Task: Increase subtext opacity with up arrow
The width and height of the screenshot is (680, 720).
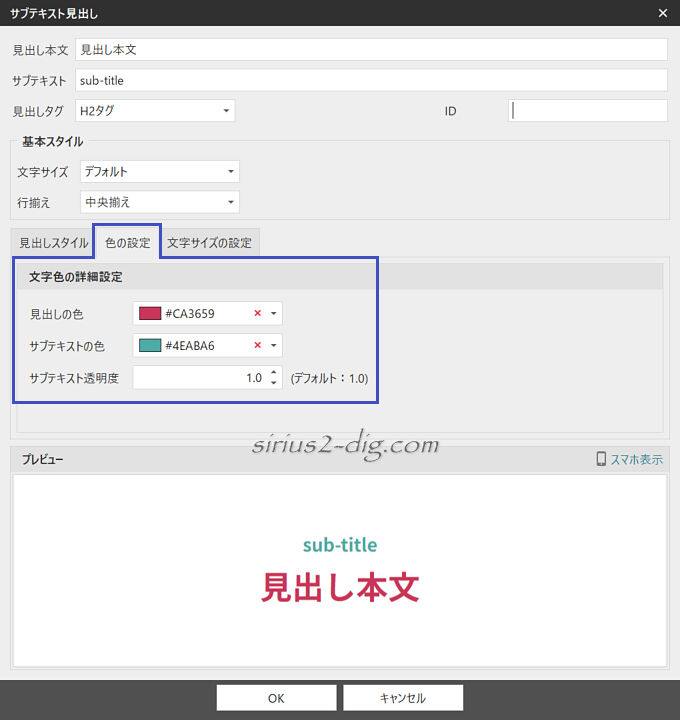Action: click(274, 373)
